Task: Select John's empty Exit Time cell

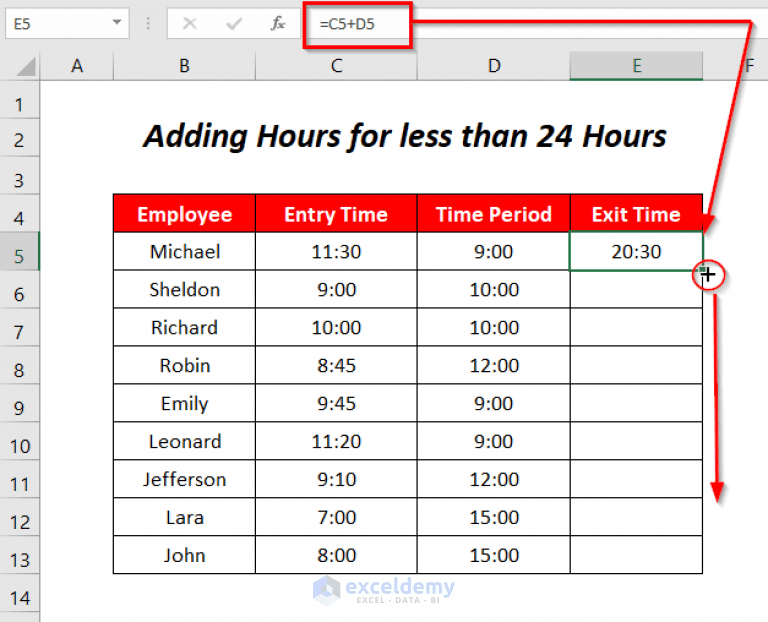Action: coord(636,555)
